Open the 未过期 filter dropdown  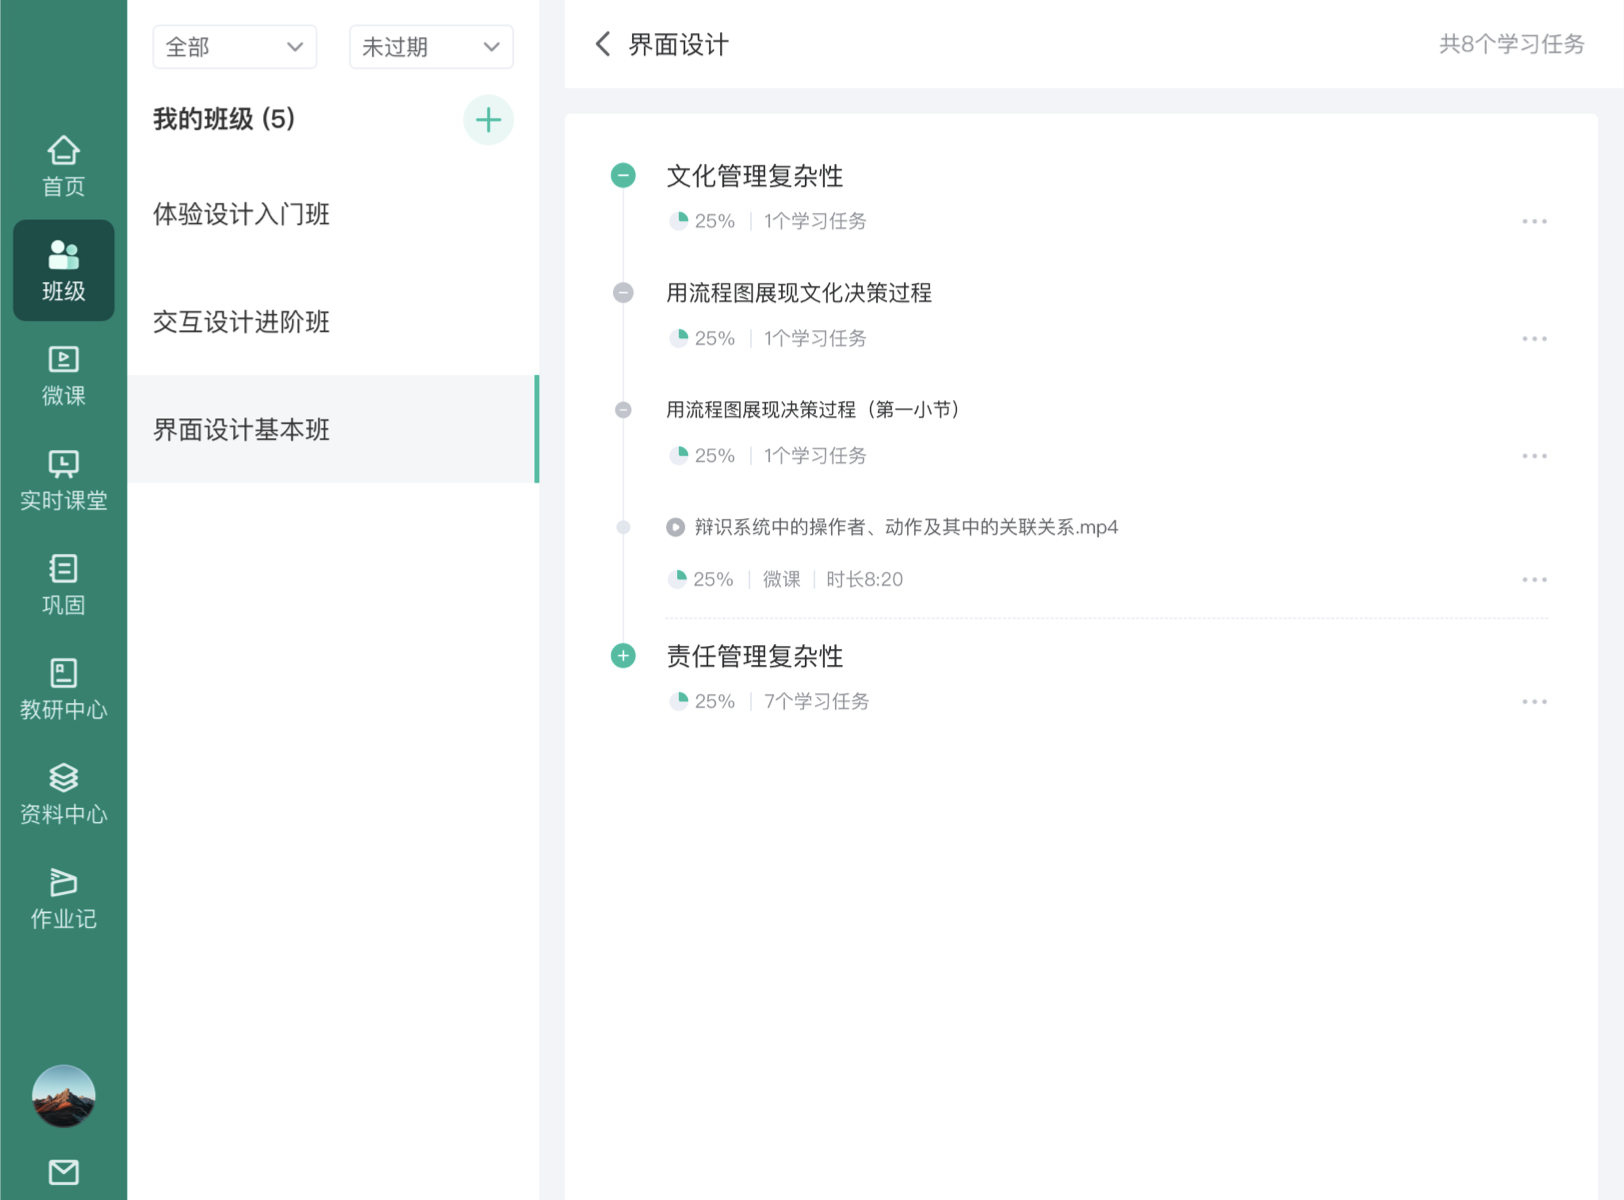click(431, 47)
